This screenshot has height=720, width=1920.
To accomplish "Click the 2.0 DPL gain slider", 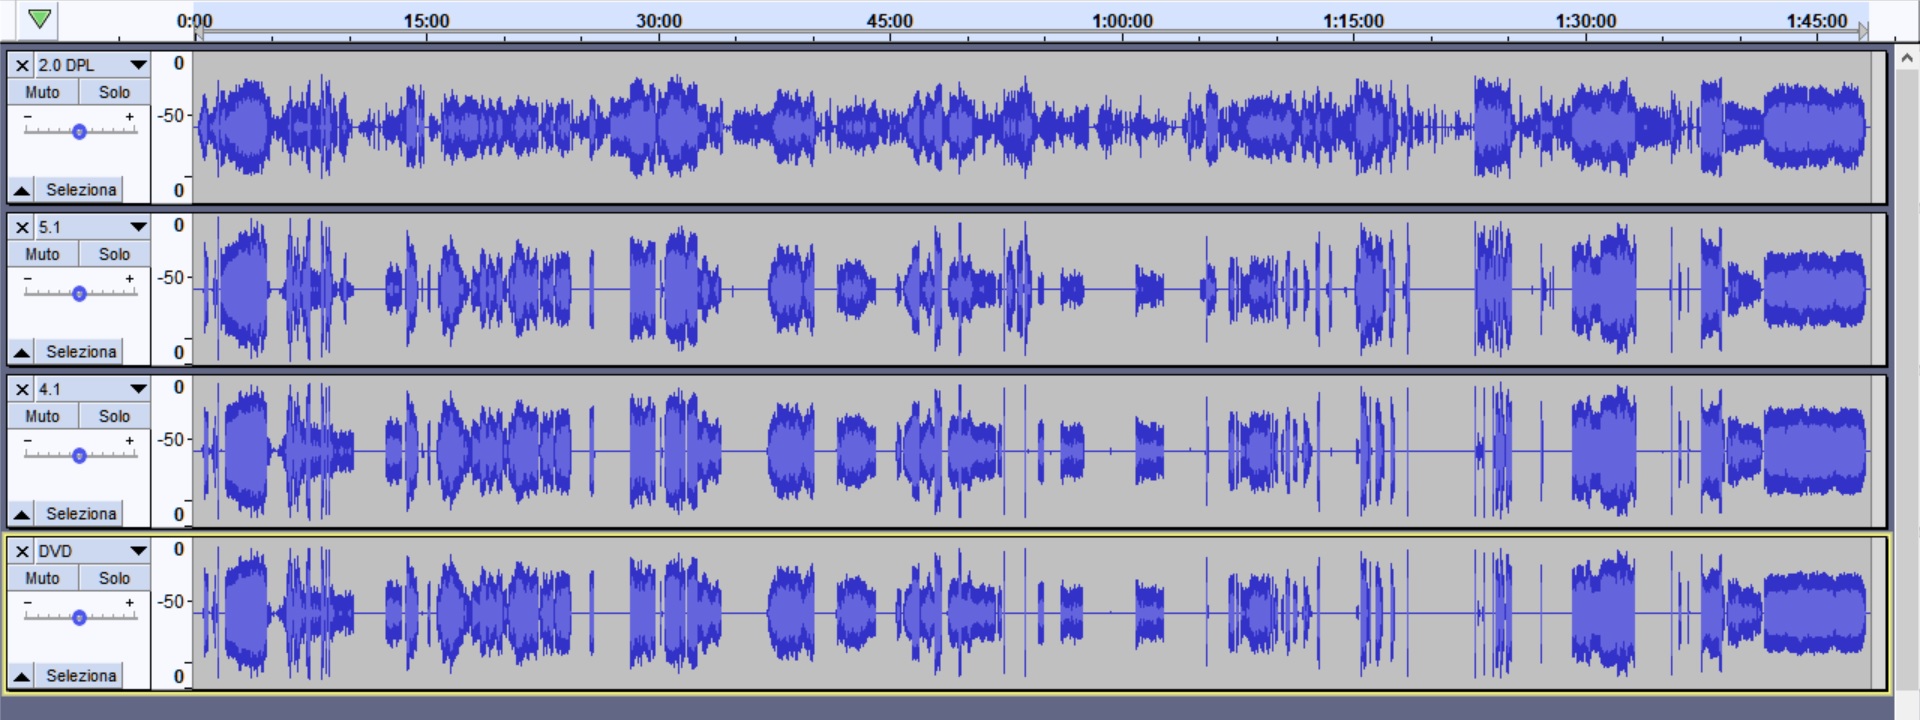I will (79, 131).
